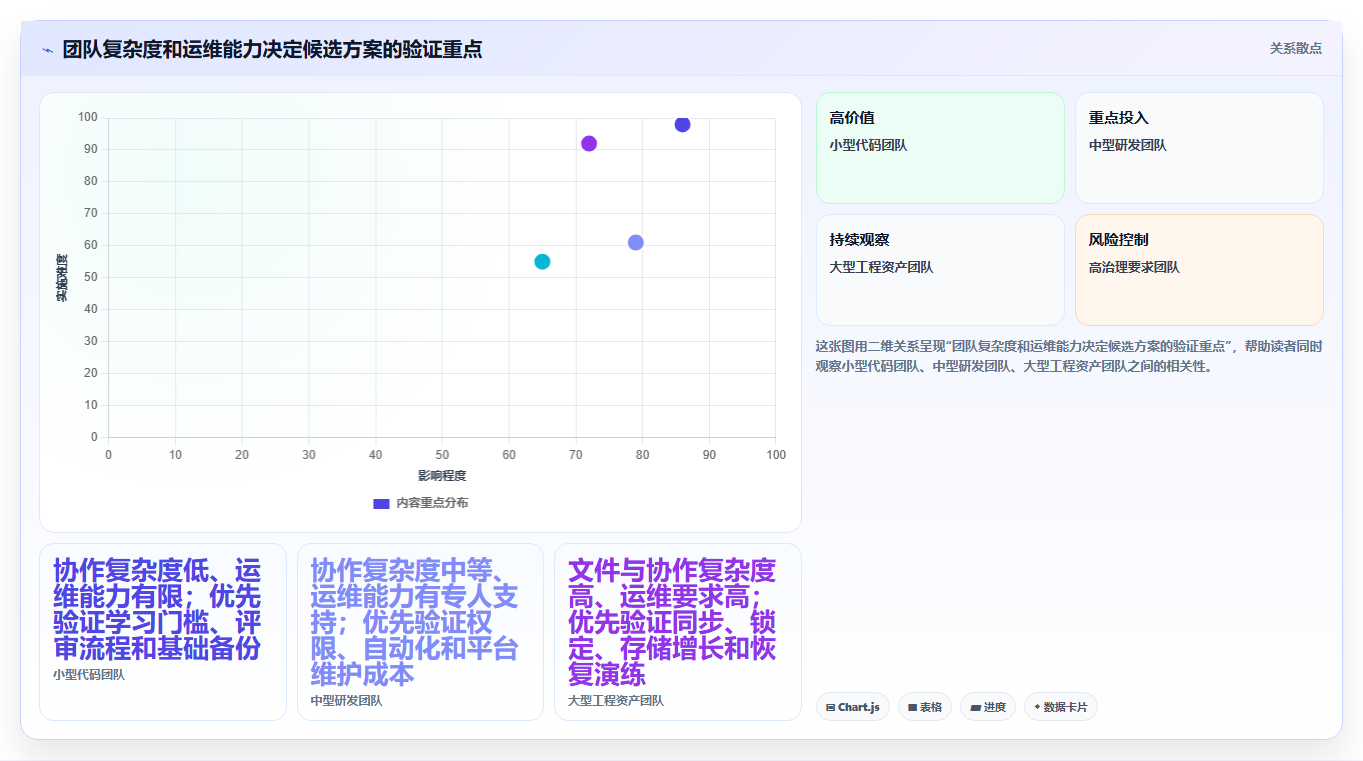Click the 关系散点 label in header

click(1296, 48)
